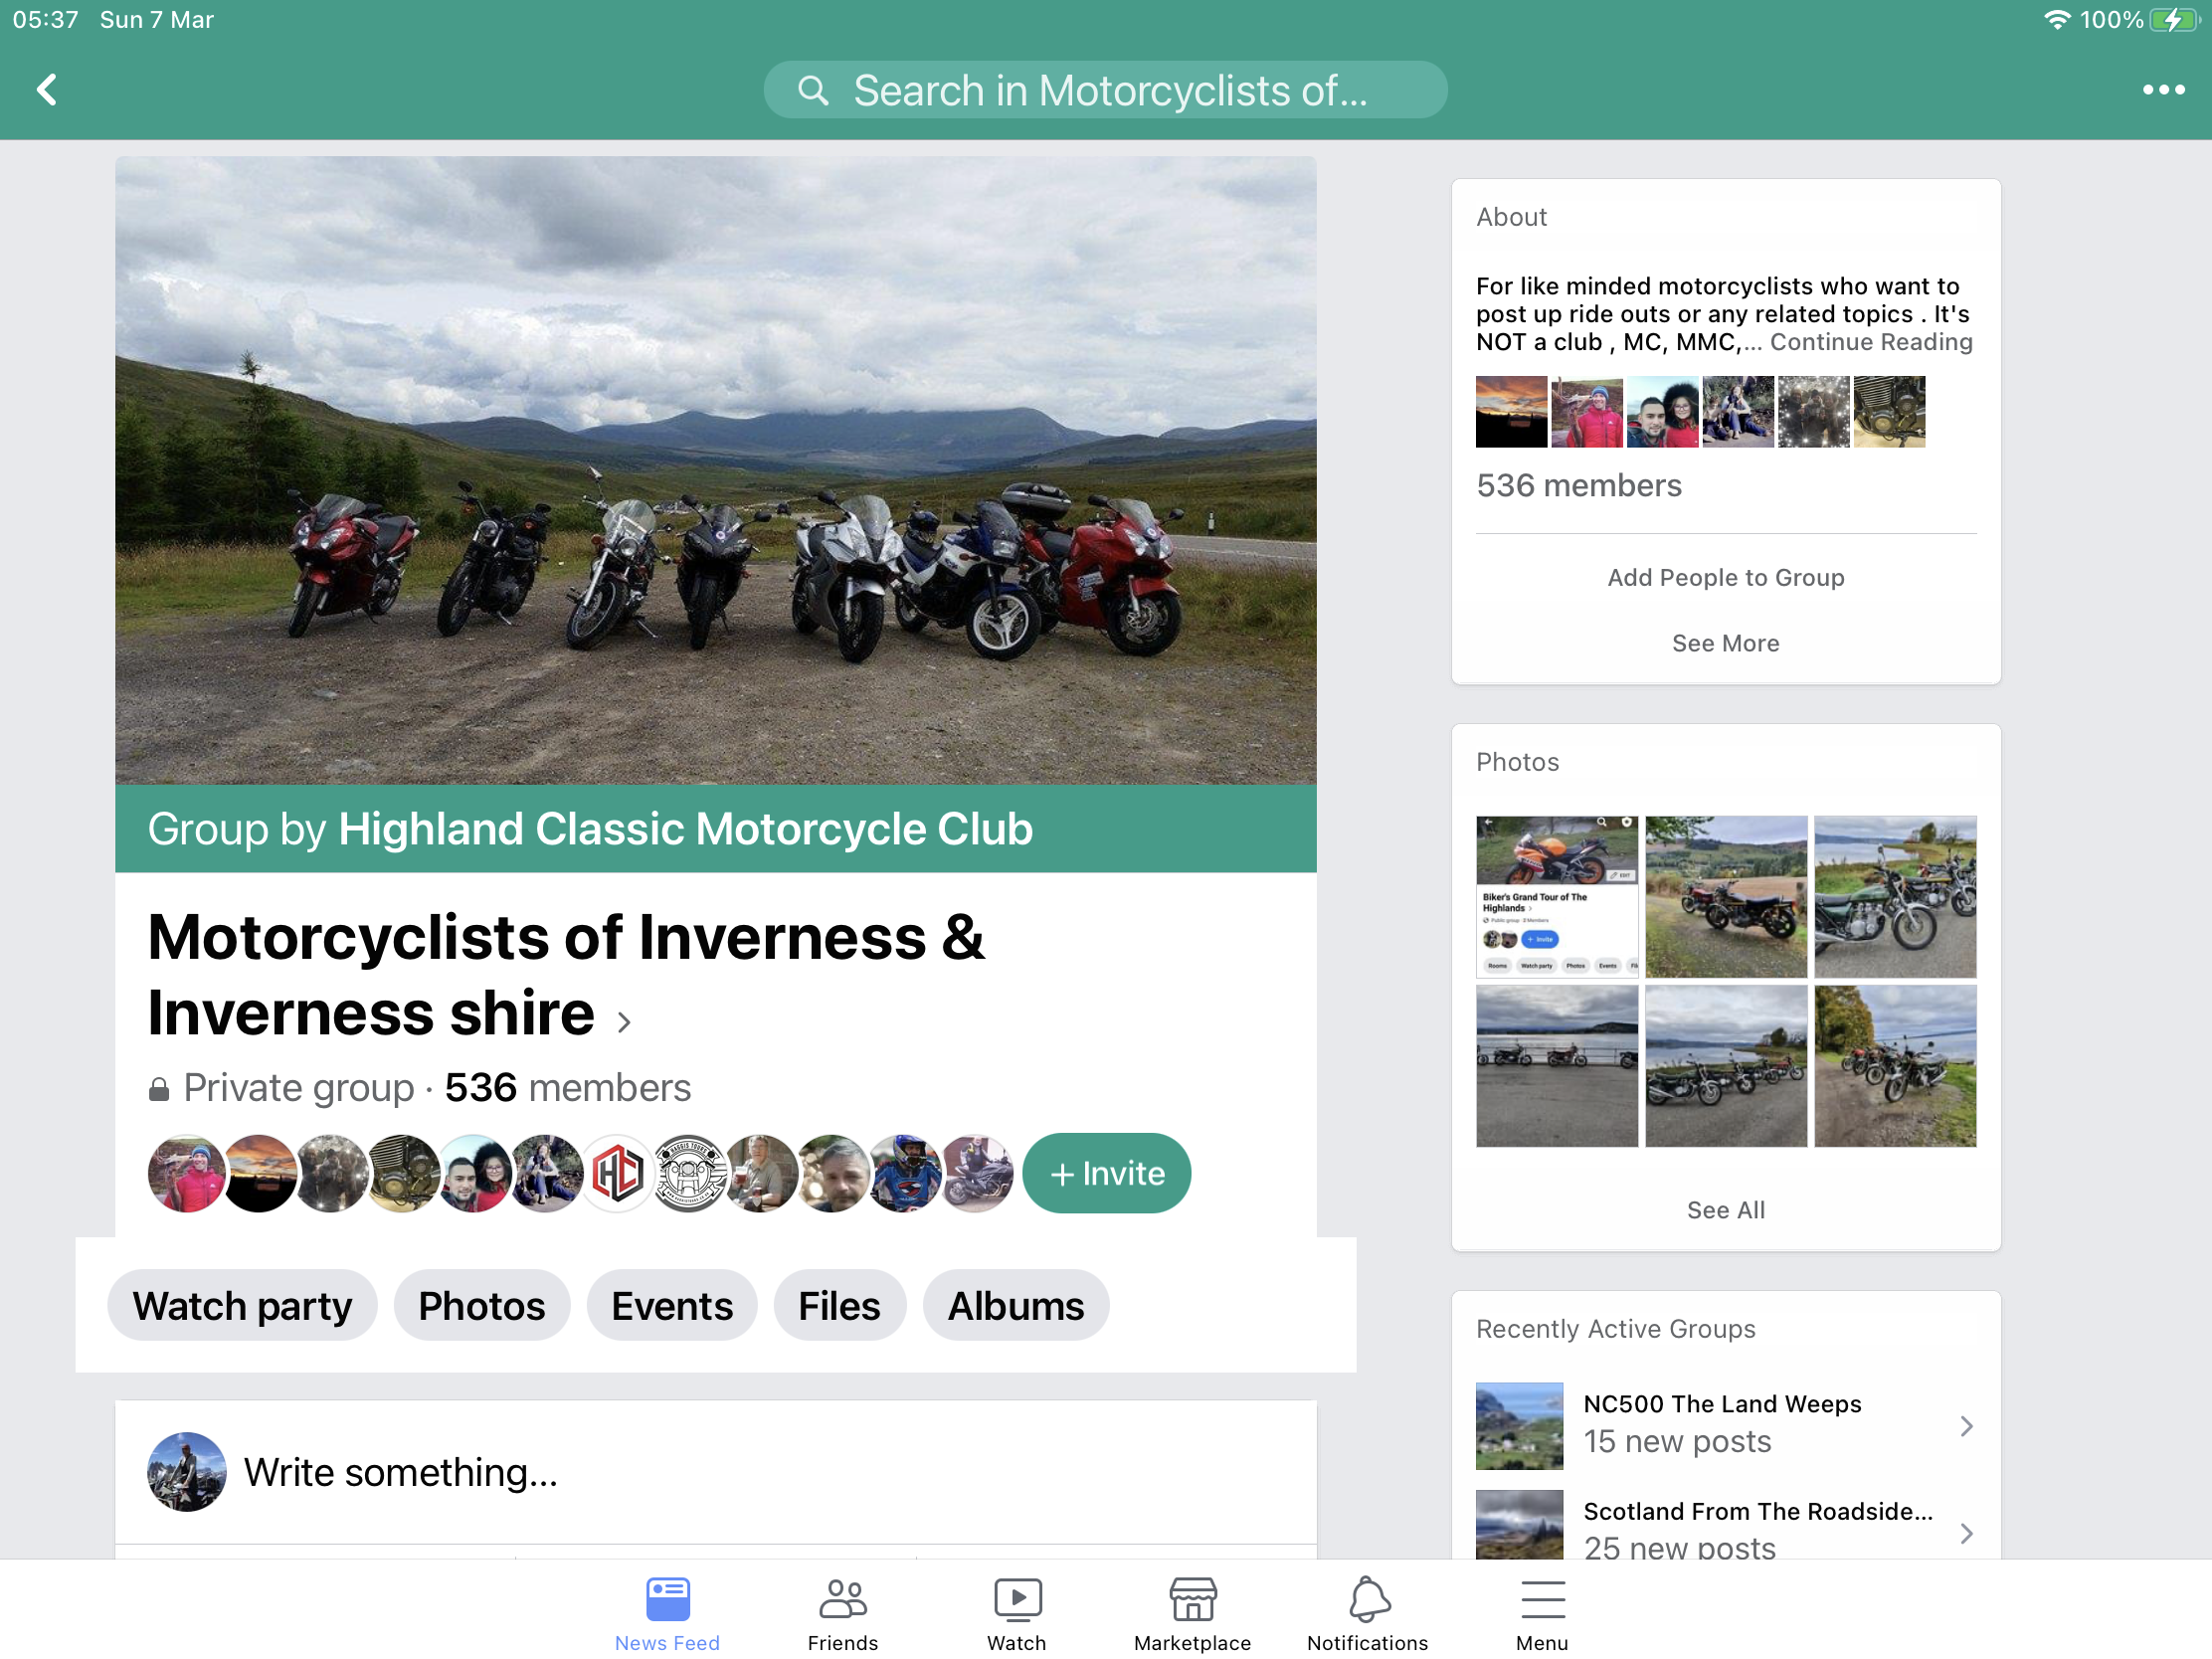Image resolution: width=2212 pixels, height=1659 pixels.
Task: Expand group details chevron beside group name
Action: [624, 1022]
